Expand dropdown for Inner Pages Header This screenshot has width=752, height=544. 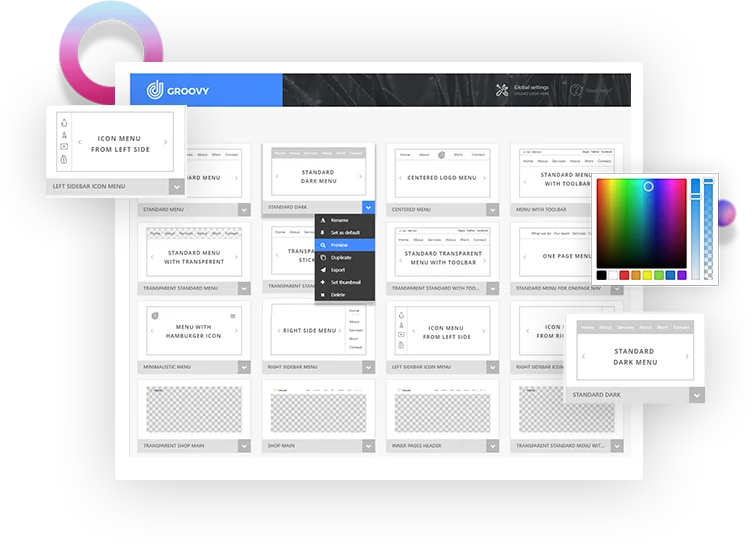point(493,446)
